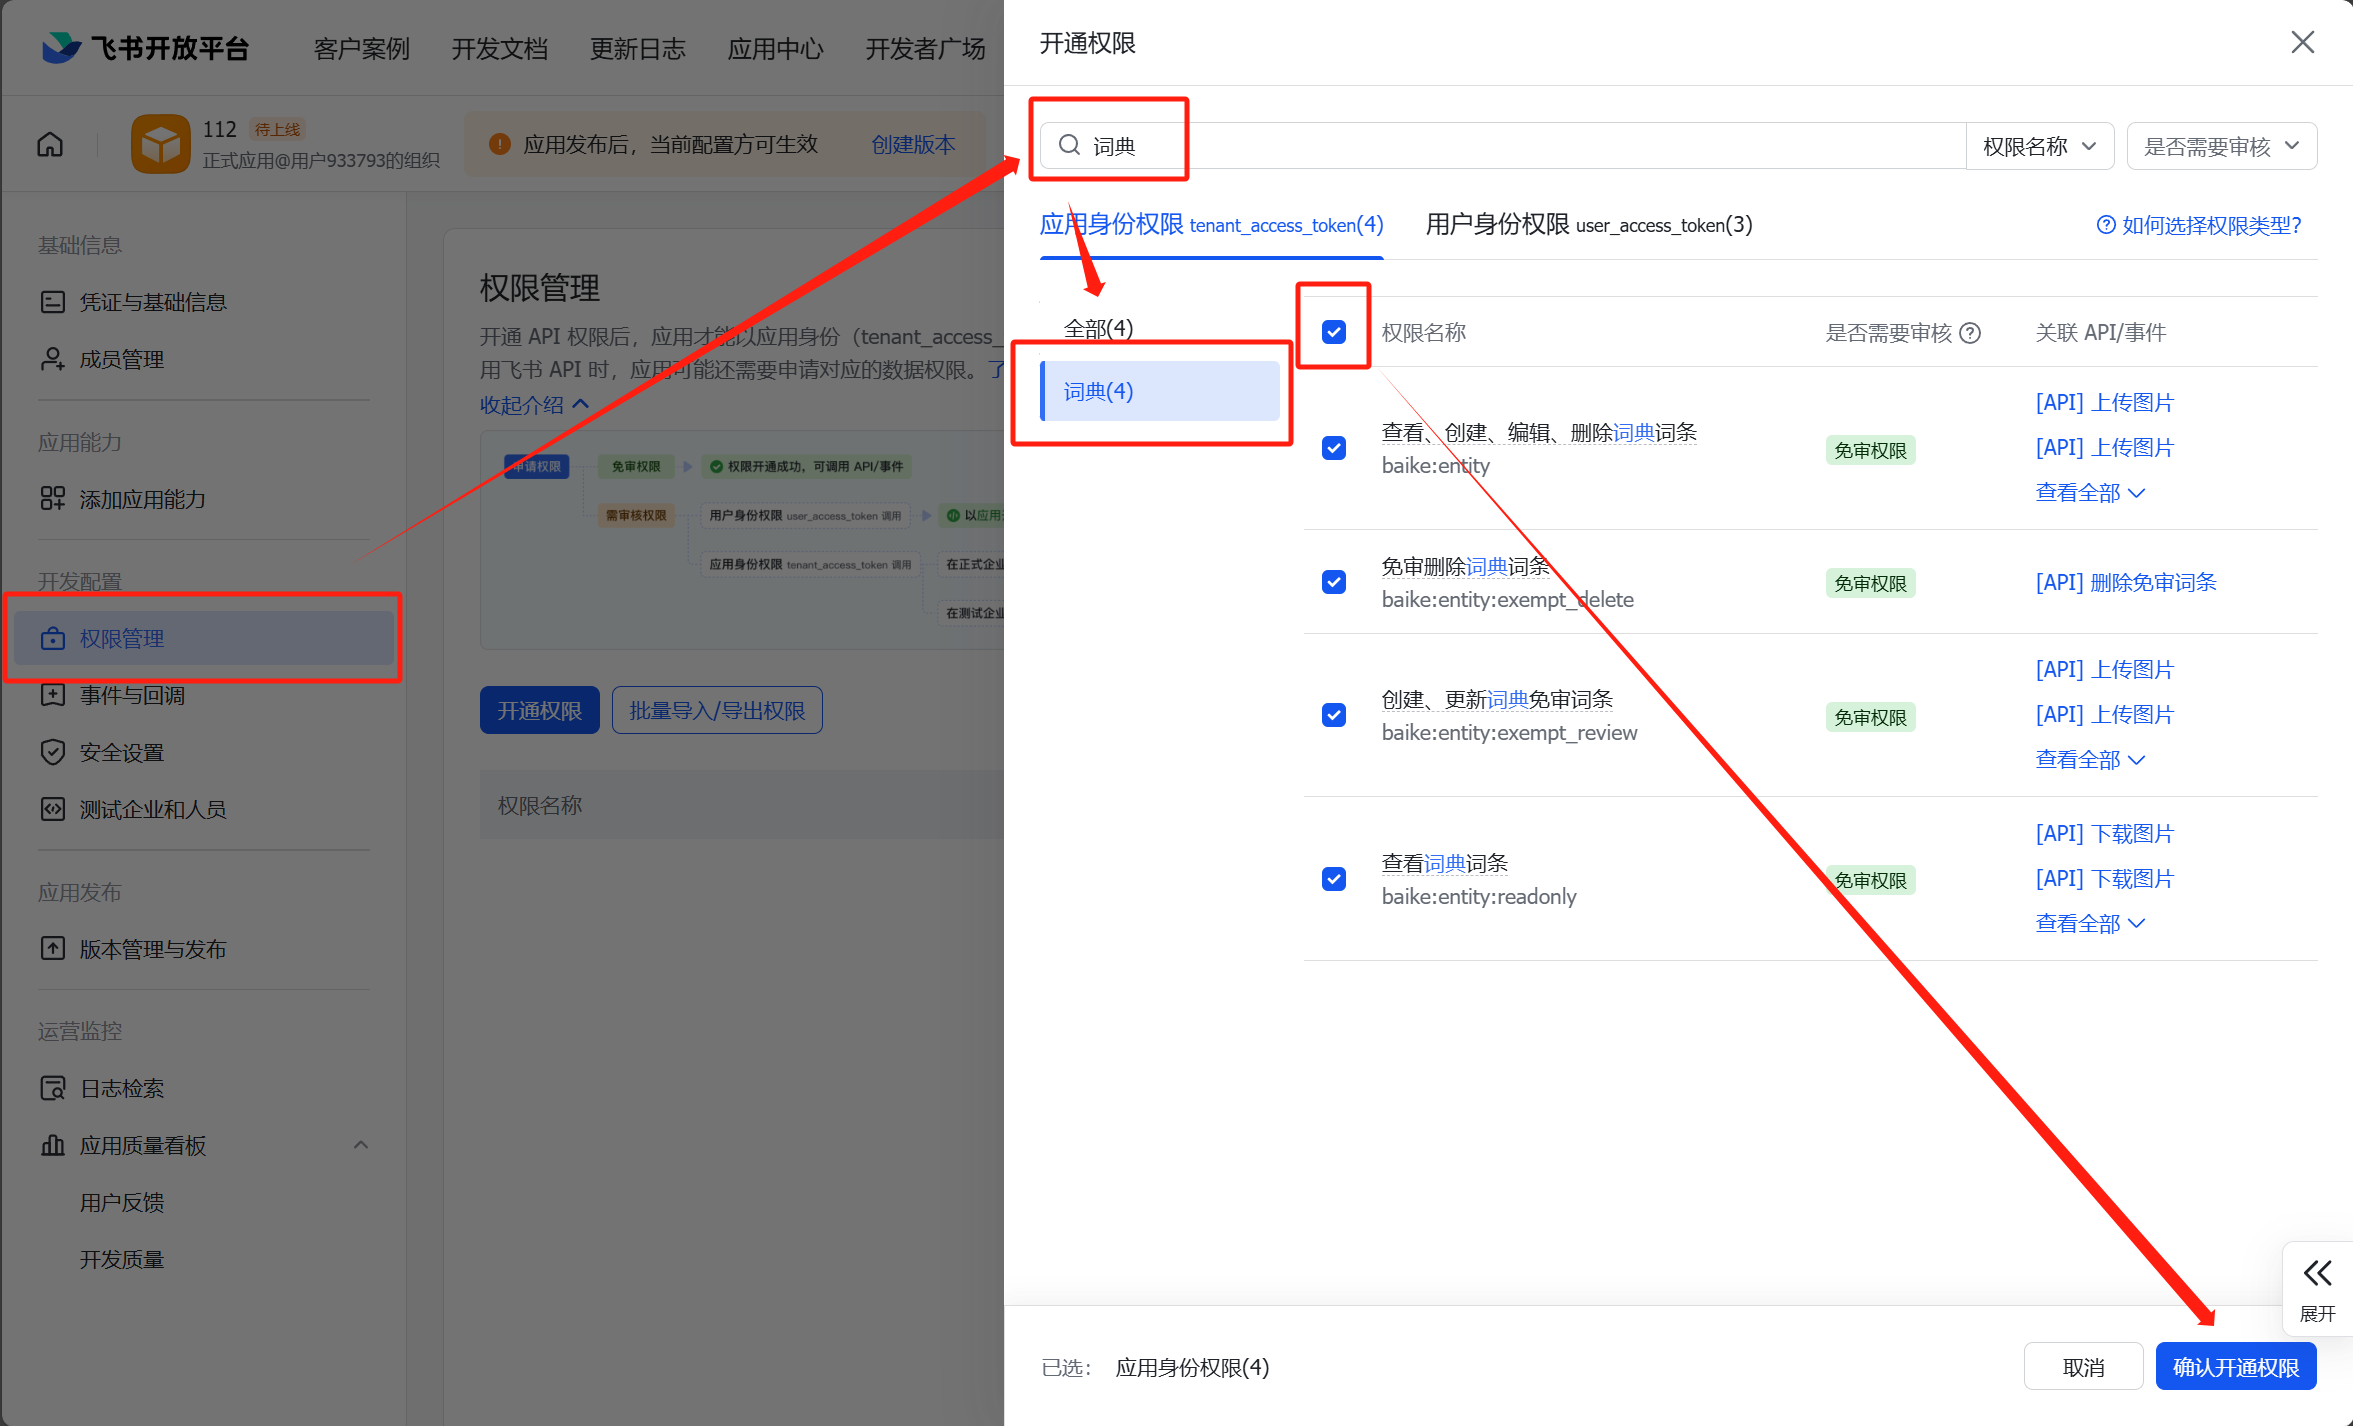Click the double-chevron 展开 icon
This screenshot has height=1426, width=2353.
pyautogui.click(x=2317, y=1273)
